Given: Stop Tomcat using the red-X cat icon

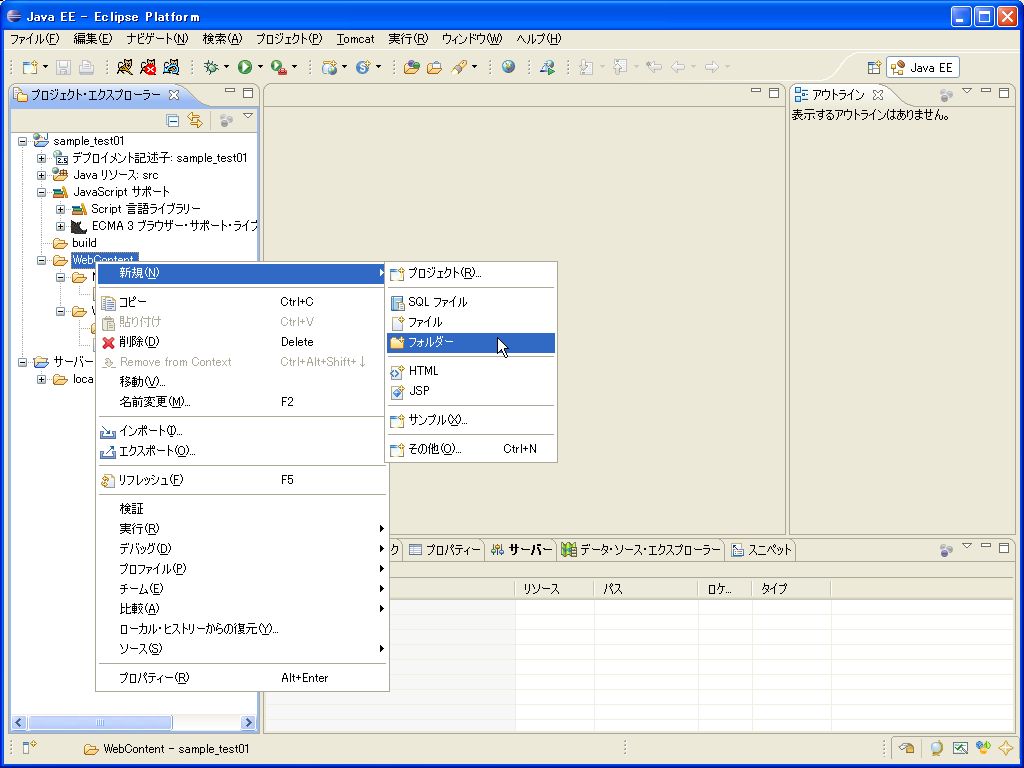Looking at the screenshot, I should [148, 67].
